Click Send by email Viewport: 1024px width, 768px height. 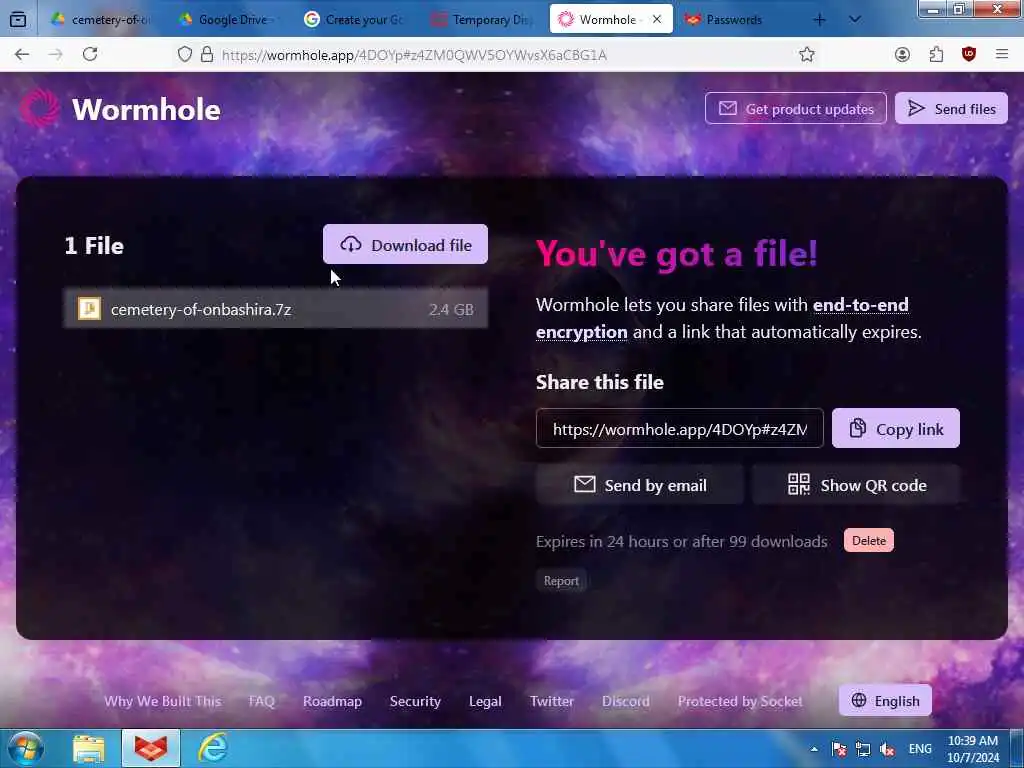tap(640, 485)
